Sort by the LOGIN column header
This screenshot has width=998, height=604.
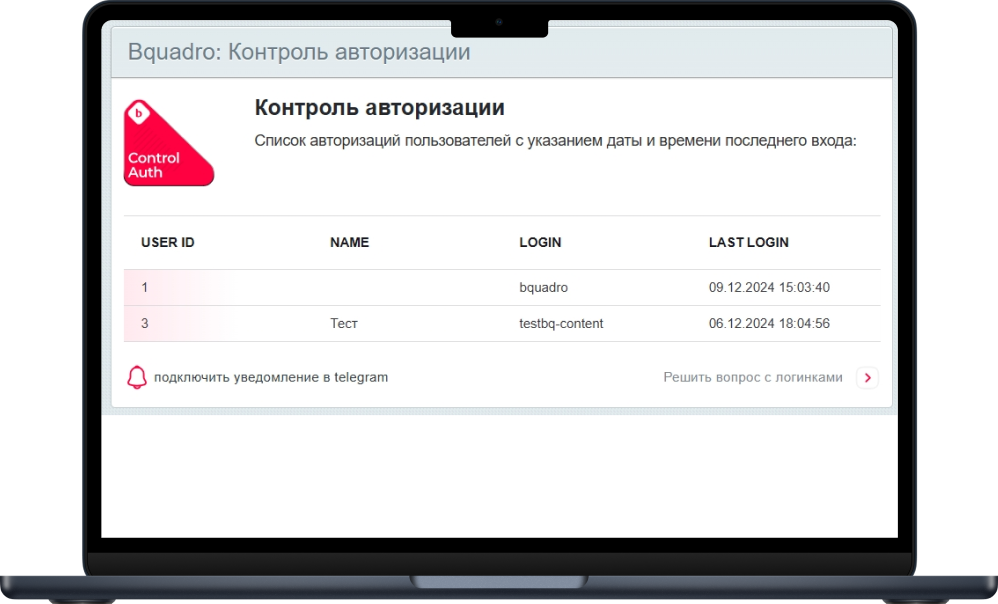540,242
